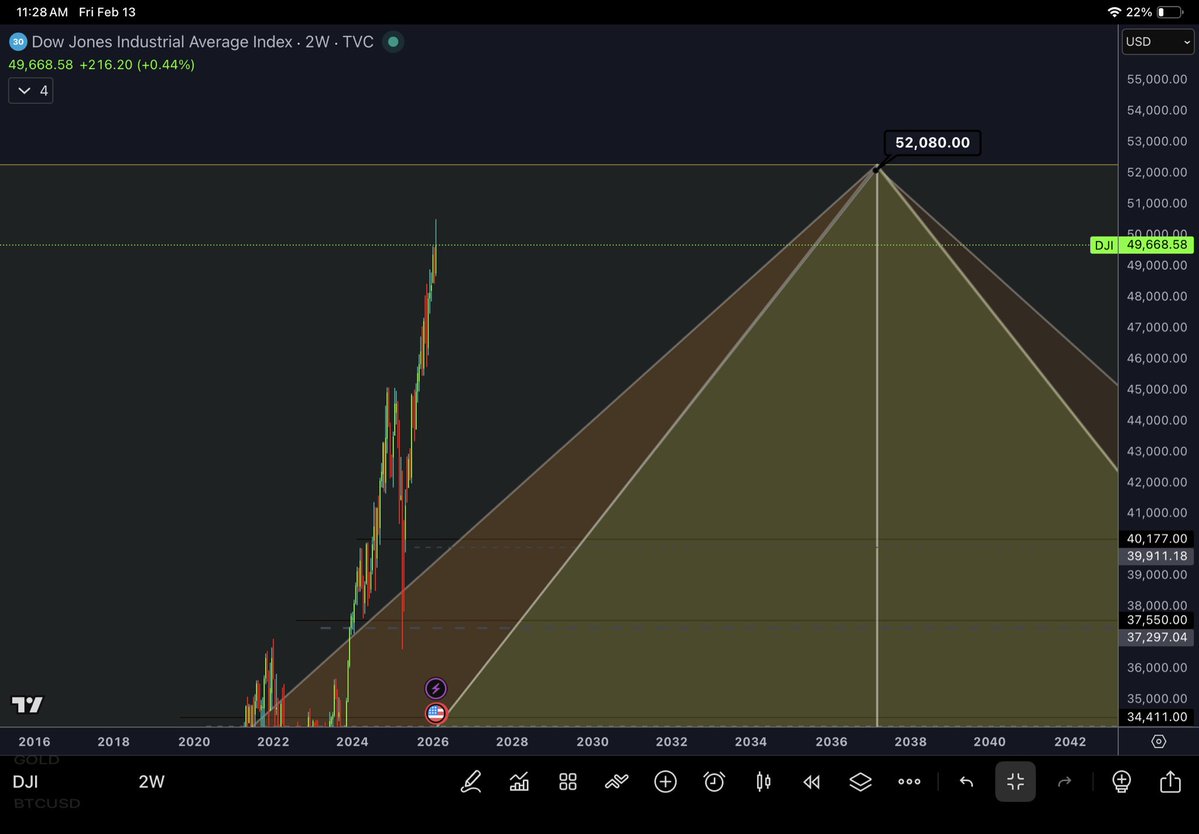Redo the action arrow
The width and height of the screenshot is (1199, 834).
1064,781
